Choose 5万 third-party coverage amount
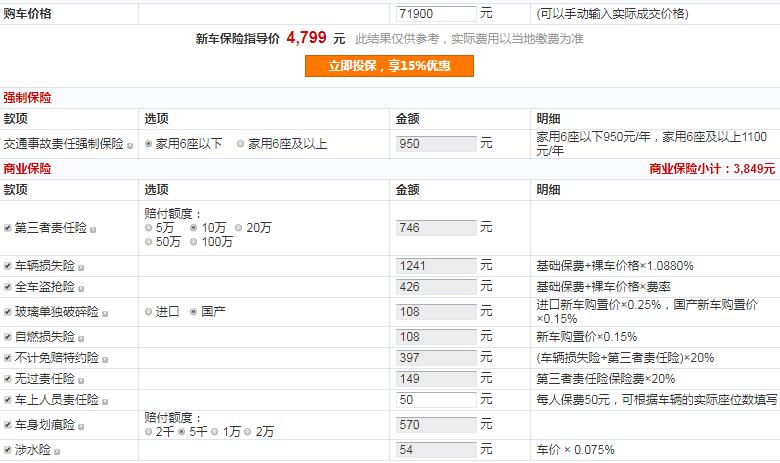780x463 pixels. pos(148,228)
